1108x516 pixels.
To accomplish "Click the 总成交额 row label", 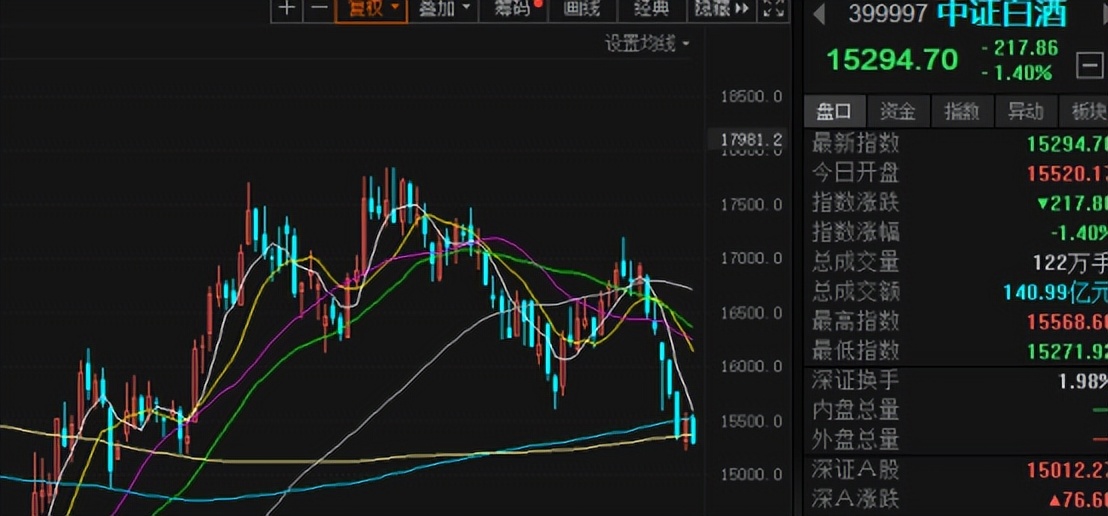I will [x=855, y=291].
